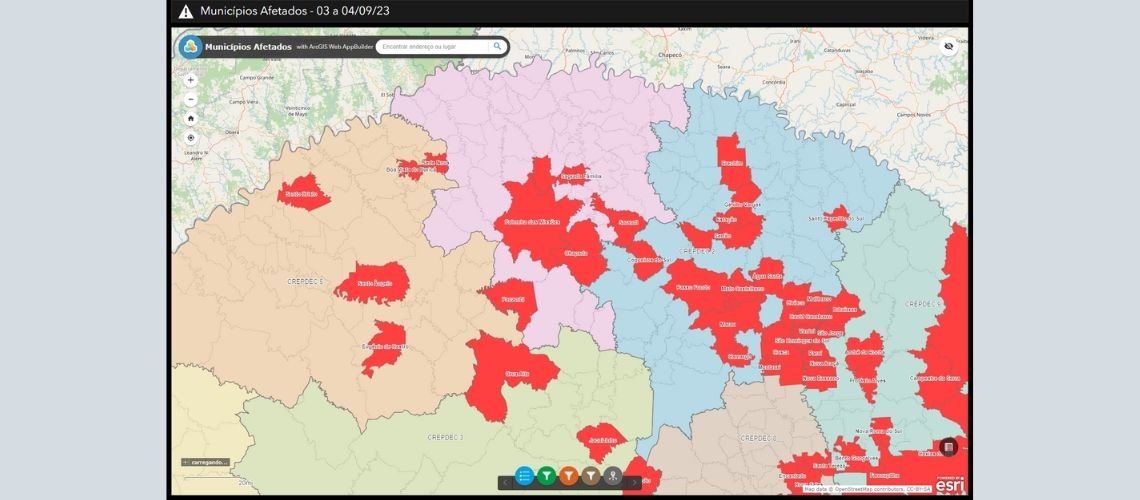Open the orange filter widget

click(x=568, y=476)
